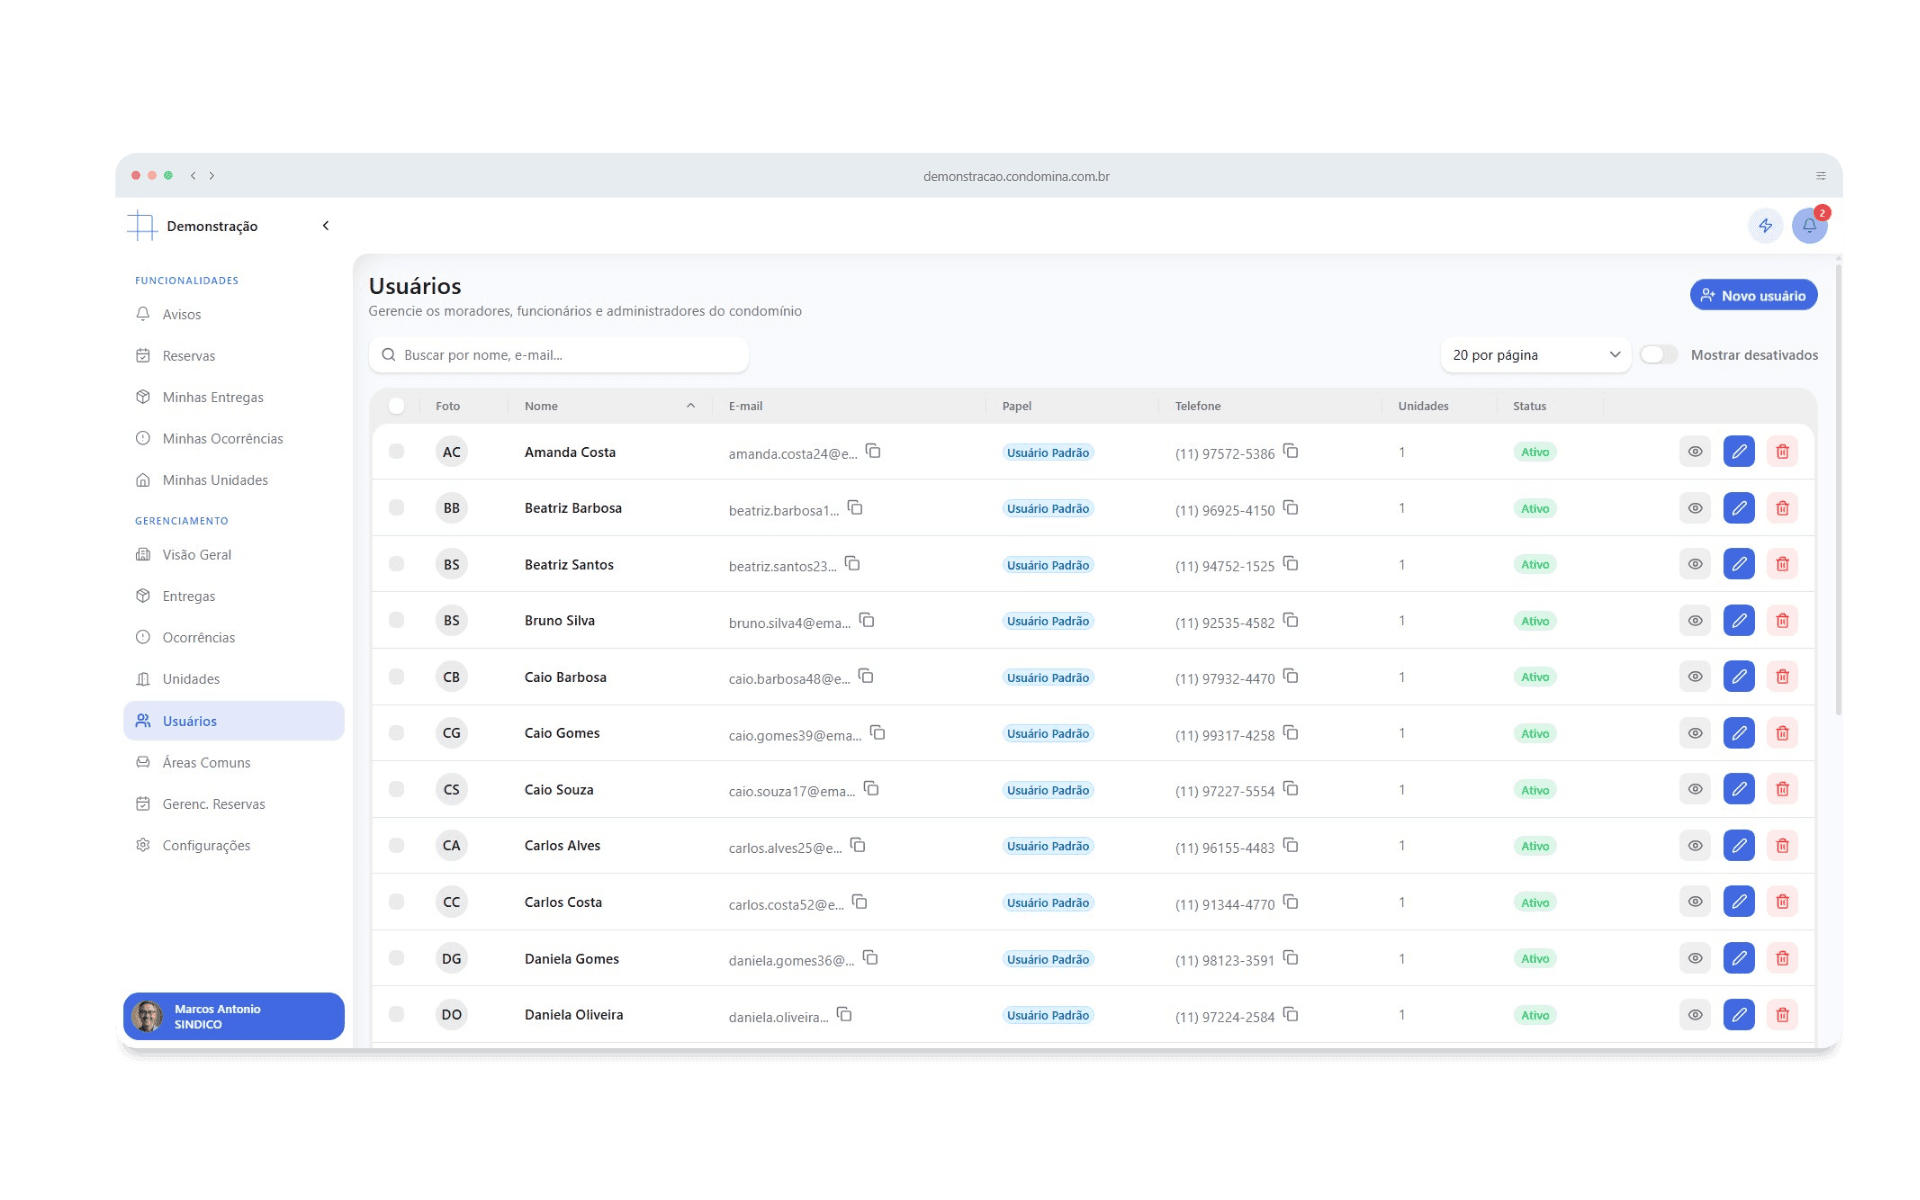Check the Amanda Costa row checkbox
Screen dimensions: 1920x1200
(x=397, y=452)
